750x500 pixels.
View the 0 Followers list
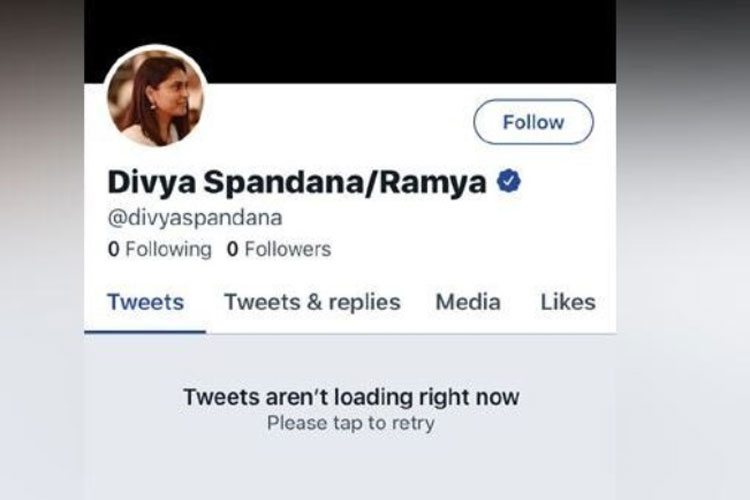(279, 249)
